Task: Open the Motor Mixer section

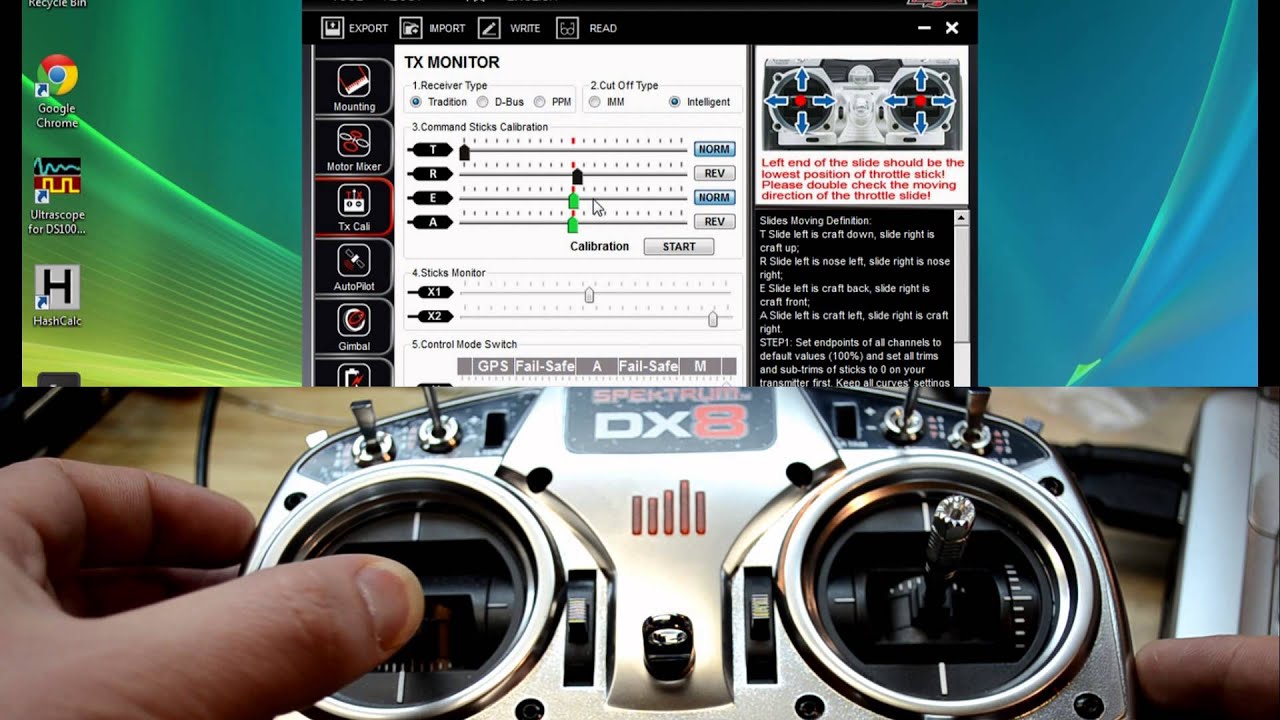Action: [x=354, y=147]
